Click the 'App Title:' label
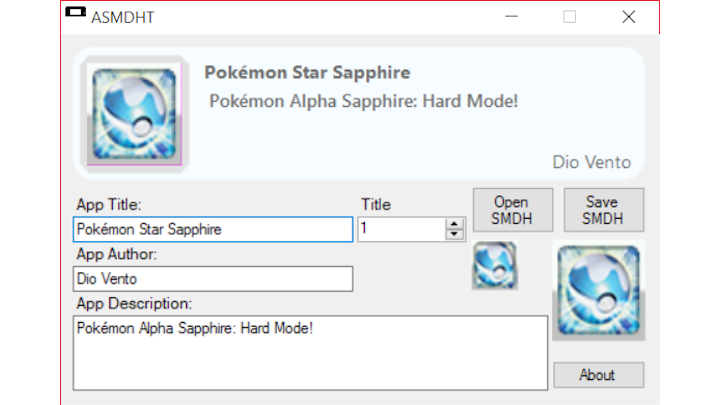Image resolution: width=720 pixels, height=405 pixels. 109,204
